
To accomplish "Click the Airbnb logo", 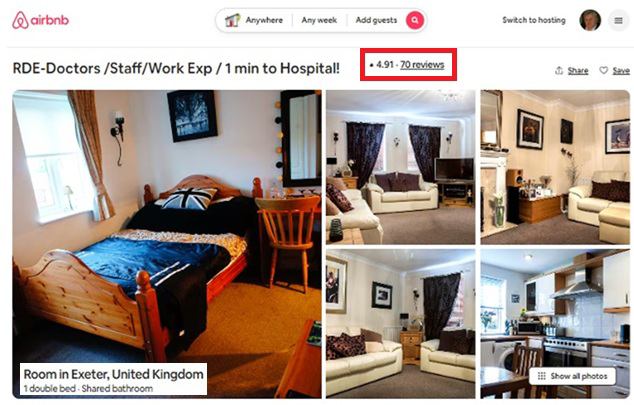I will pyautogui.click(x=40, y=20).
